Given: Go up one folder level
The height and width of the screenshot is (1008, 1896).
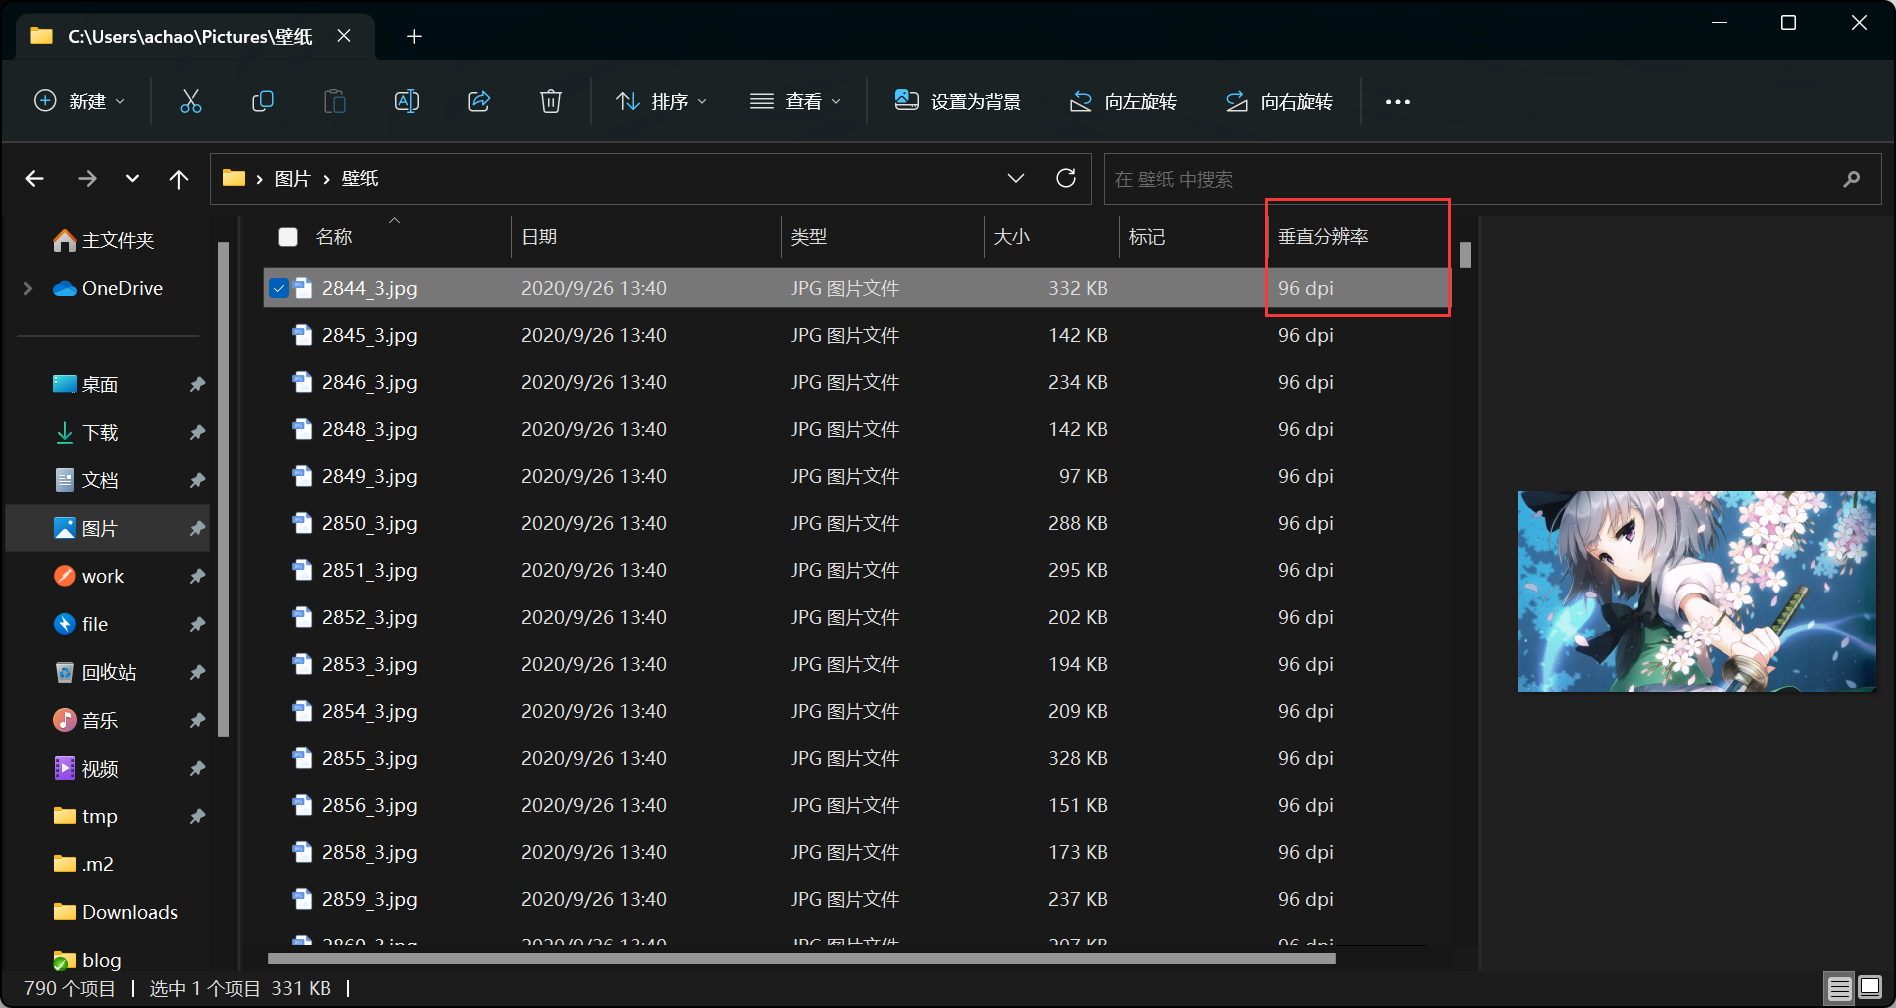Looking at the screenshot, I should [179, 179].
